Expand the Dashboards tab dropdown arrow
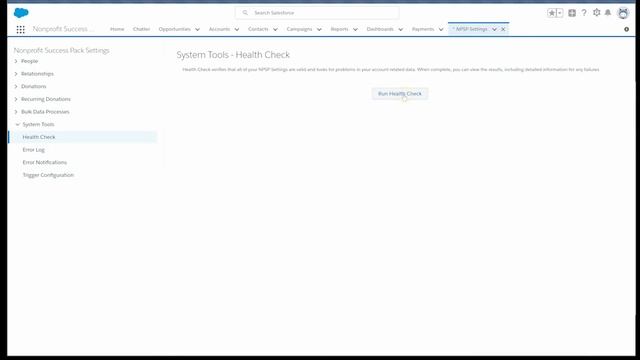The image size is (640, 360). pos(400,29)
